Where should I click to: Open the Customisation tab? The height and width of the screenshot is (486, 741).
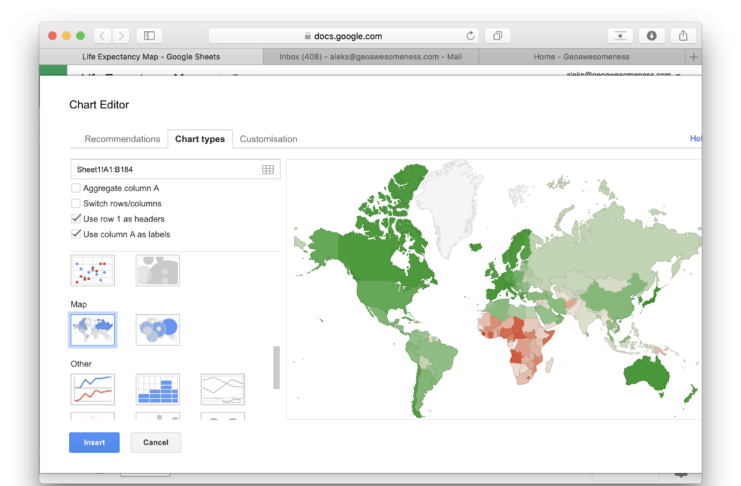[268, 139]
